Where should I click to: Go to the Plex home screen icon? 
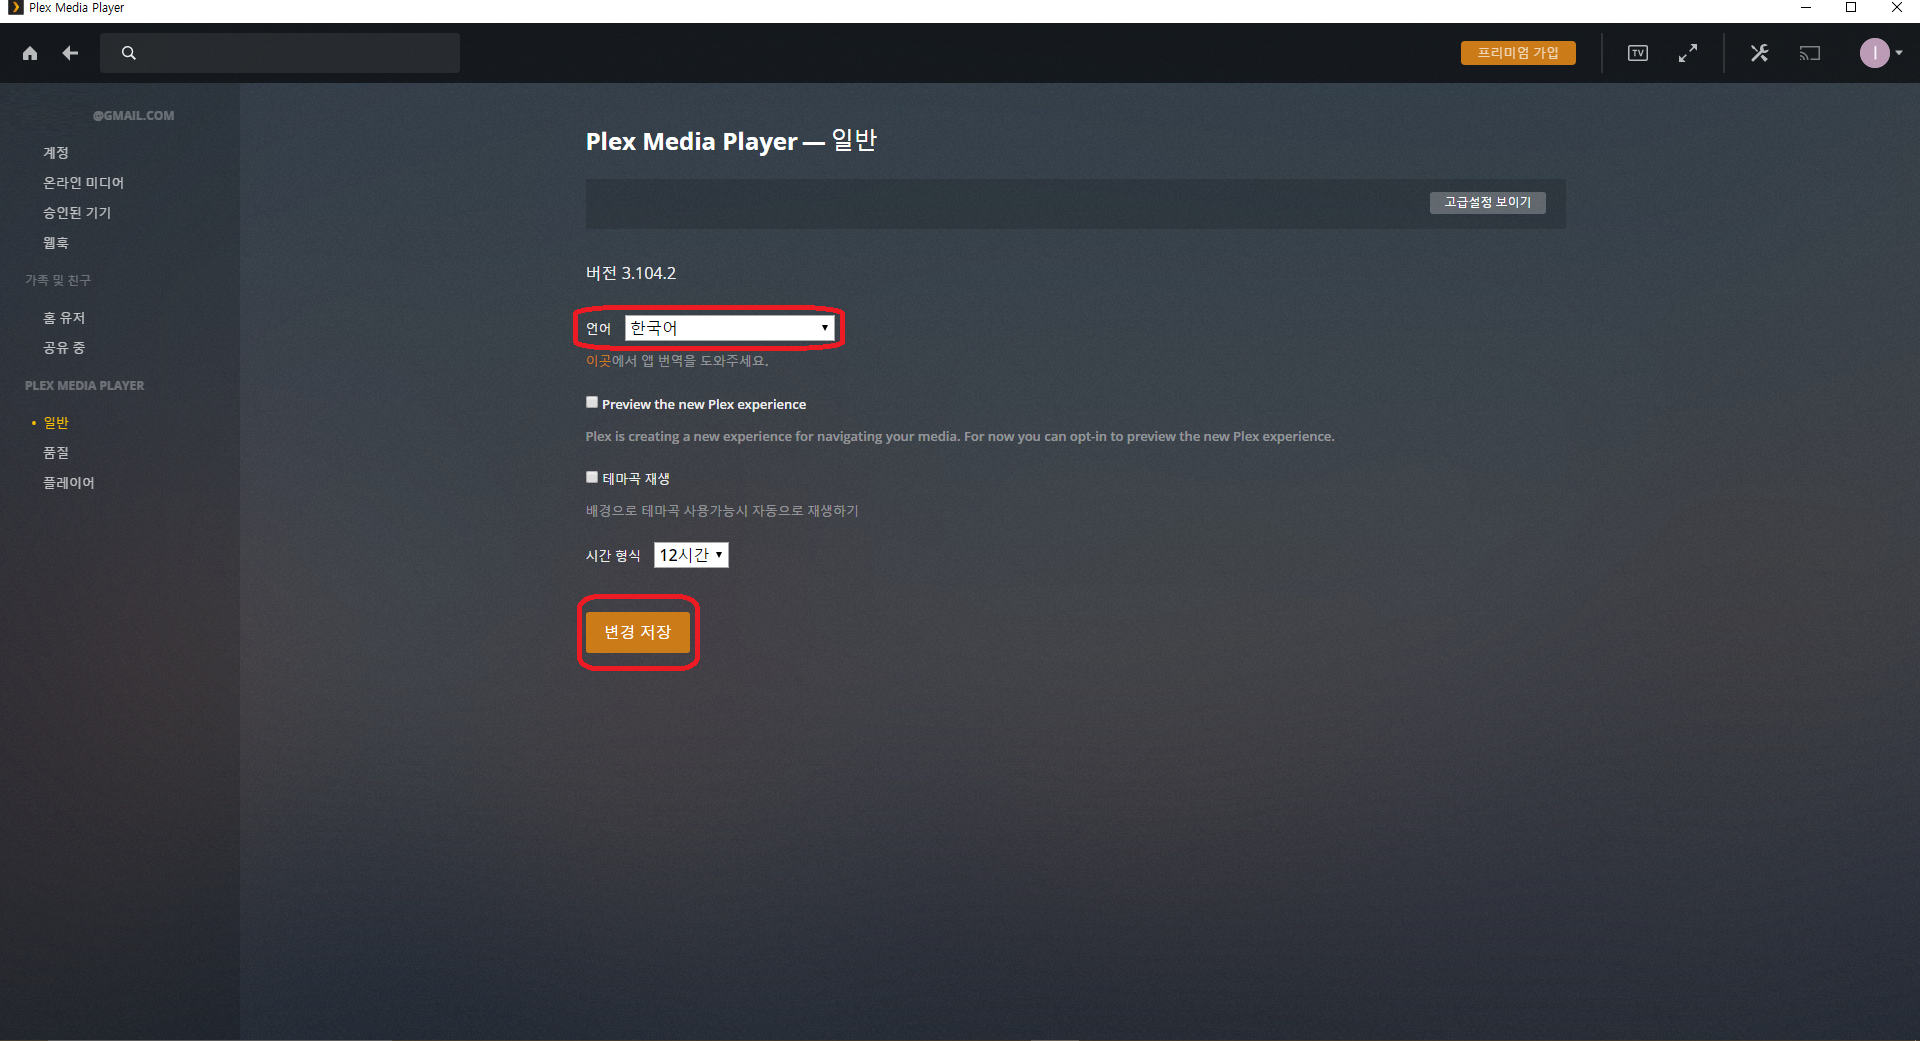(30, 53)
